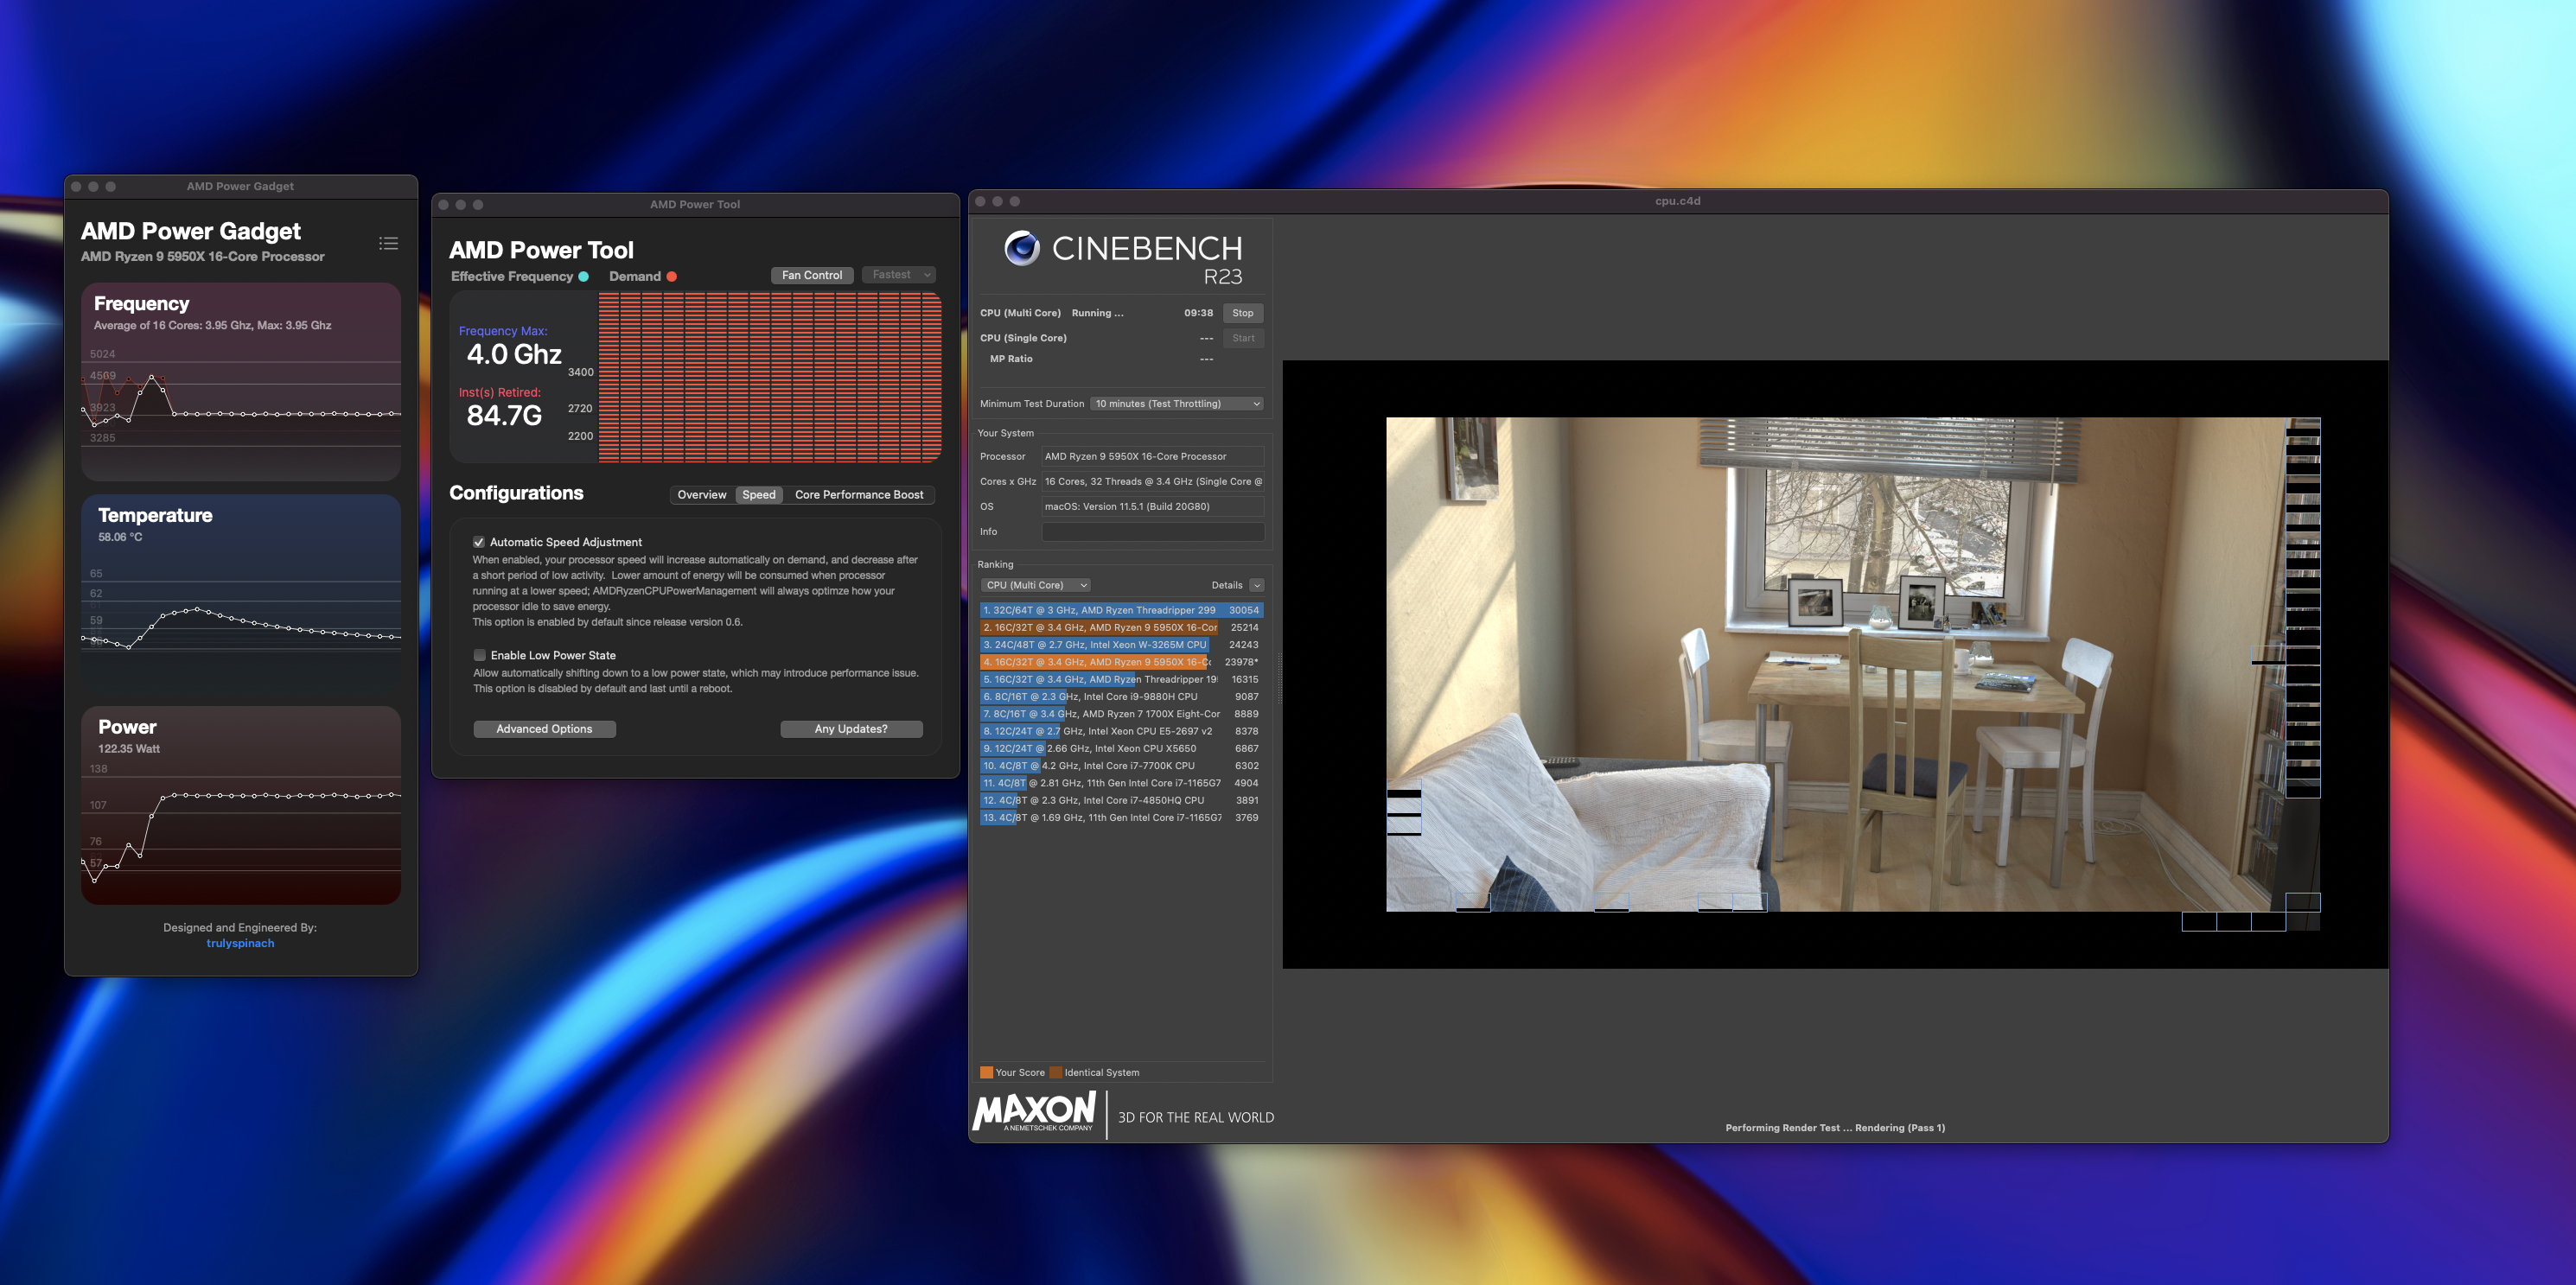Enable Low Power State checkbox
This screenshot has width=2576, height=1285.
click(x=480, y=655)
